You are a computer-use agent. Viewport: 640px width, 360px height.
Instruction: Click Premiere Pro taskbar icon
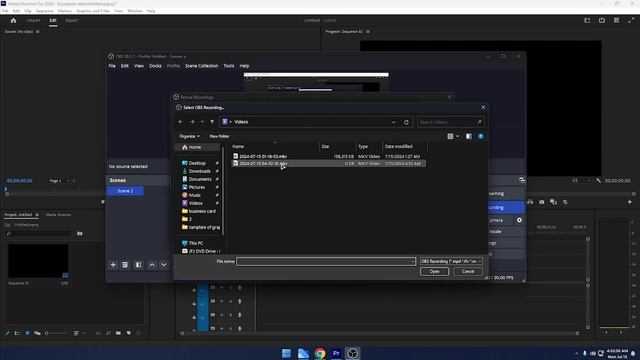click(336, 353)
